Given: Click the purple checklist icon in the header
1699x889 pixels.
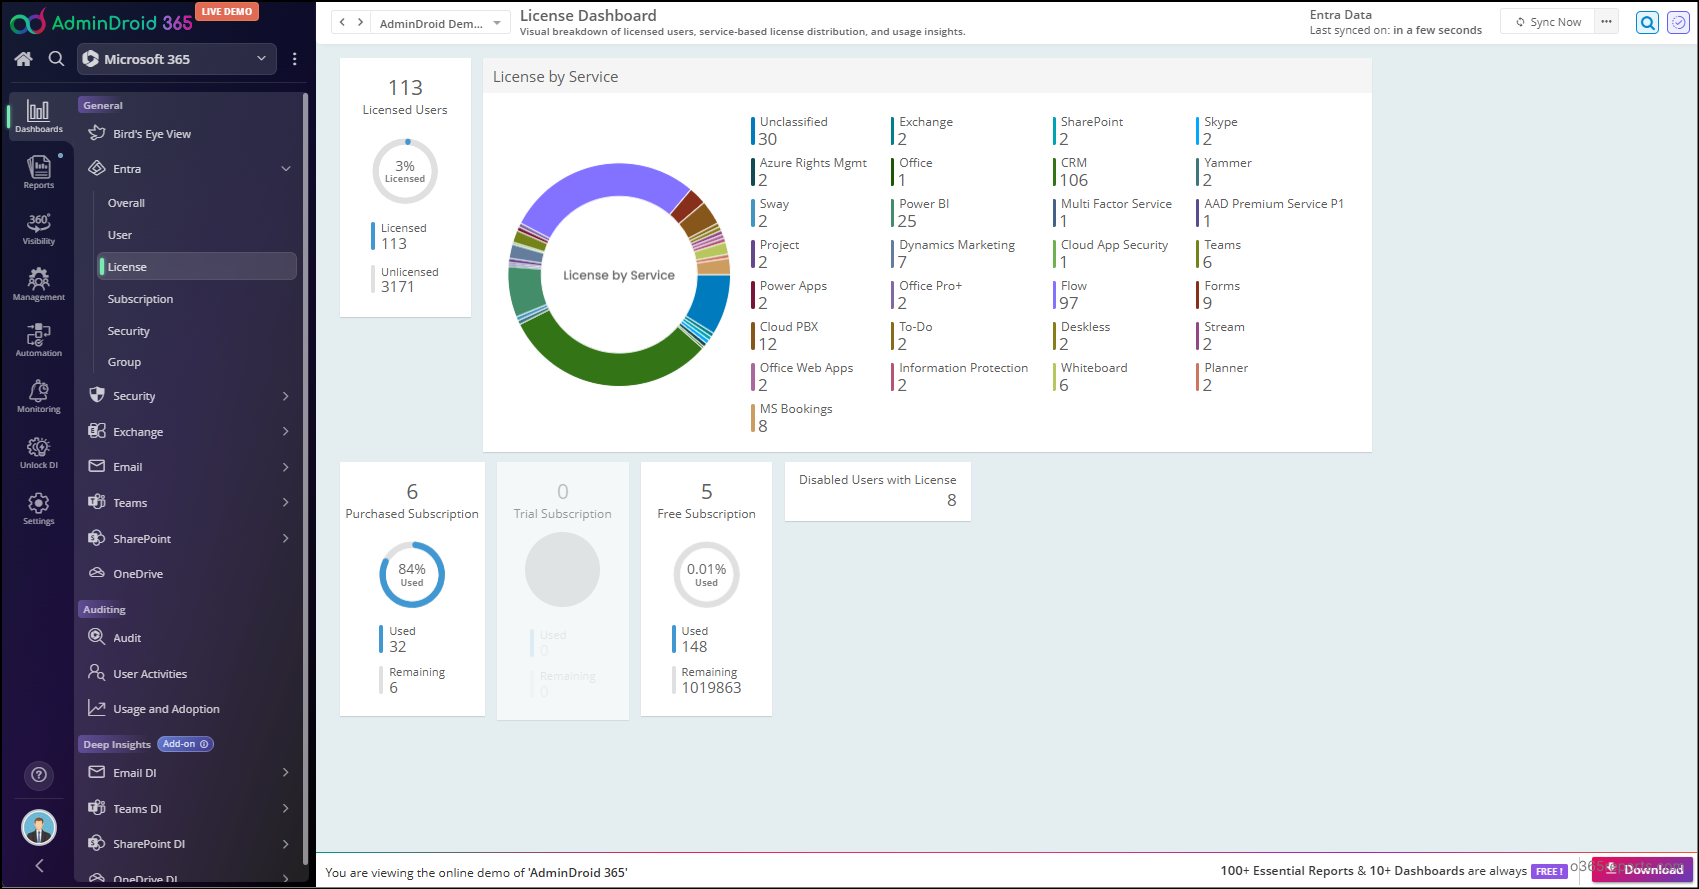Looking at the screenshot, I should 1679,22.
